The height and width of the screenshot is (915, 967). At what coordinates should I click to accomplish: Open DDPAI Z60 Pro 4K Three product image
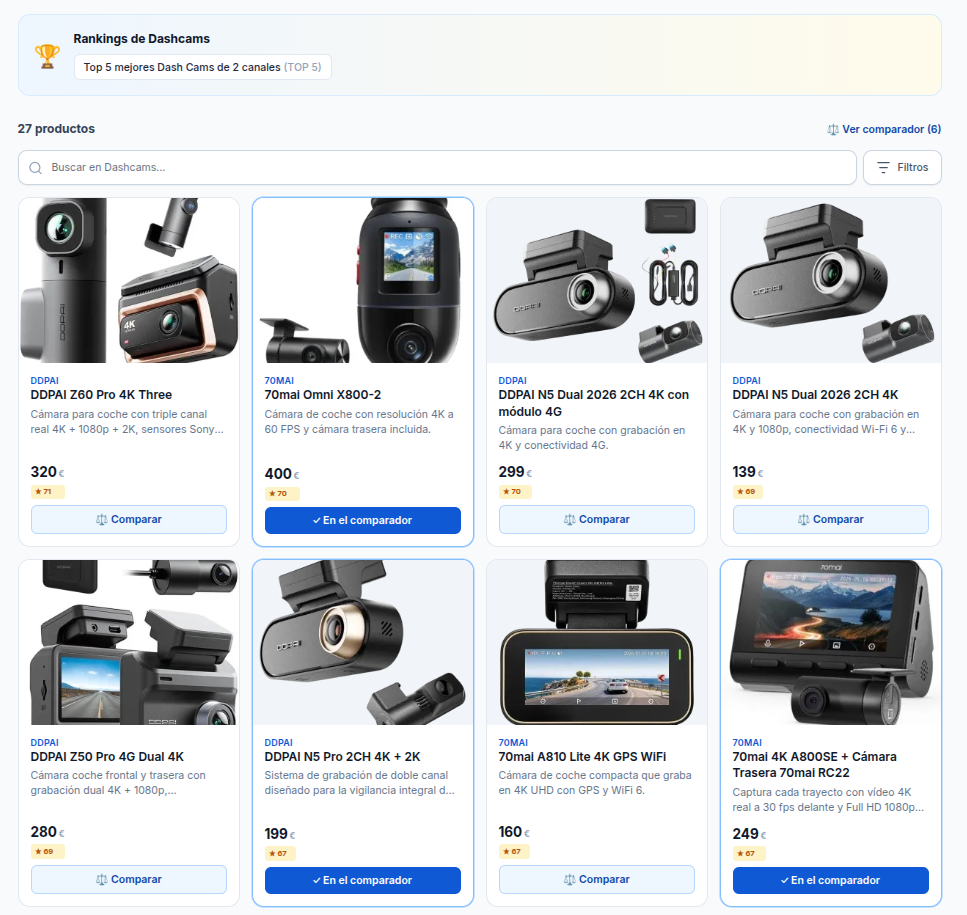[x=129, y=281]
